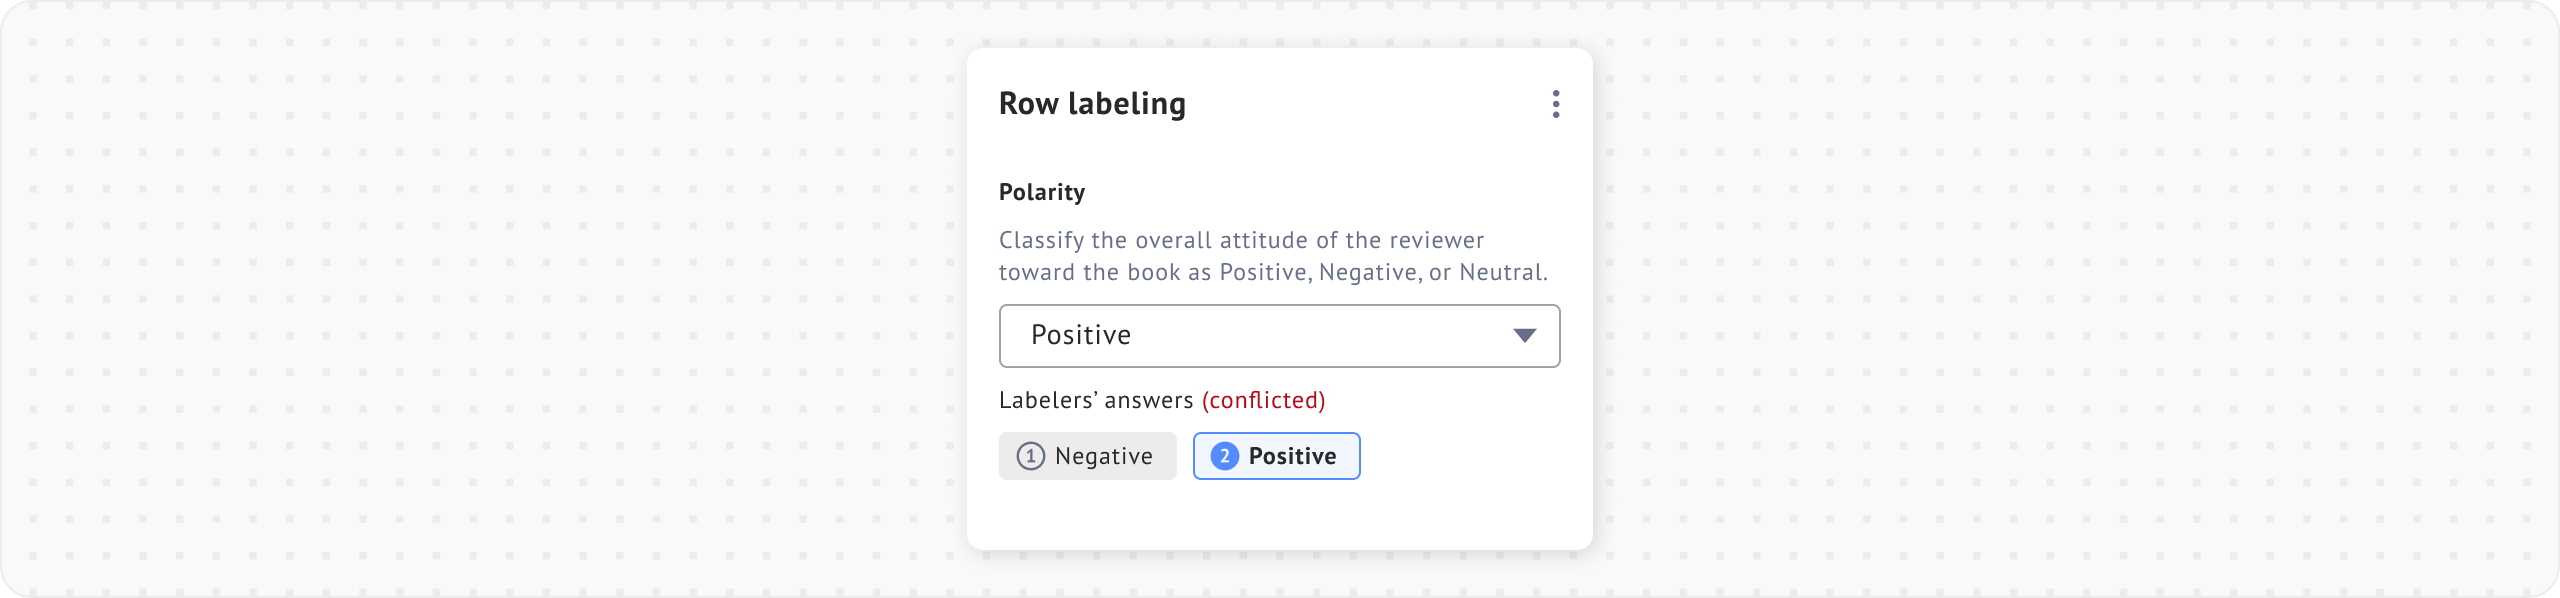Click the "Positive" value text inside dropdown

click(1081, 335)
